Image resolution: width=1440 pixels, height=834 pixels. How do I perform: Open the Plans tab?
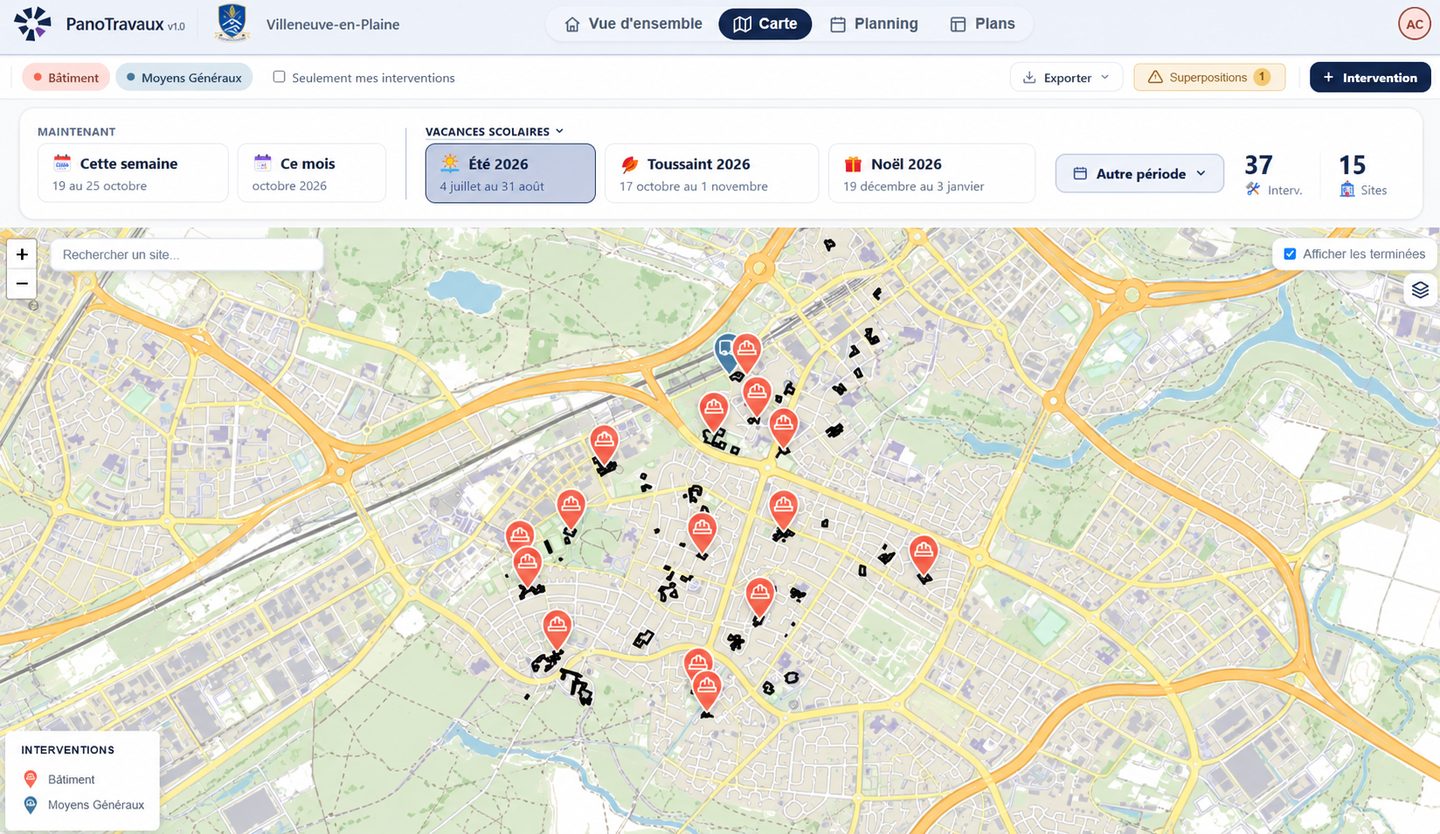click(982, 24)
